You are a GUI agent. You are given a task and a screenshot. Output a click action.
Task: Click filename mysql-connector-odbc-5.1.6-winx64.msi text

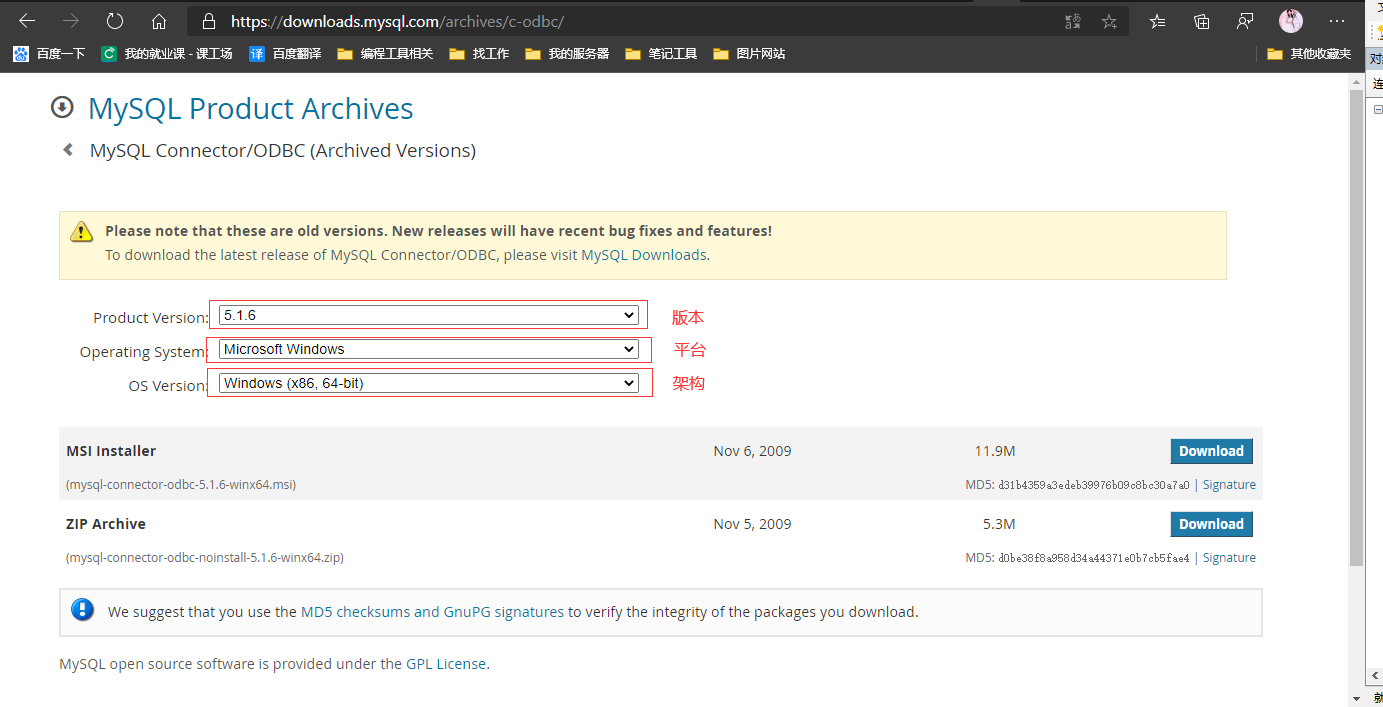pos(181,484)
